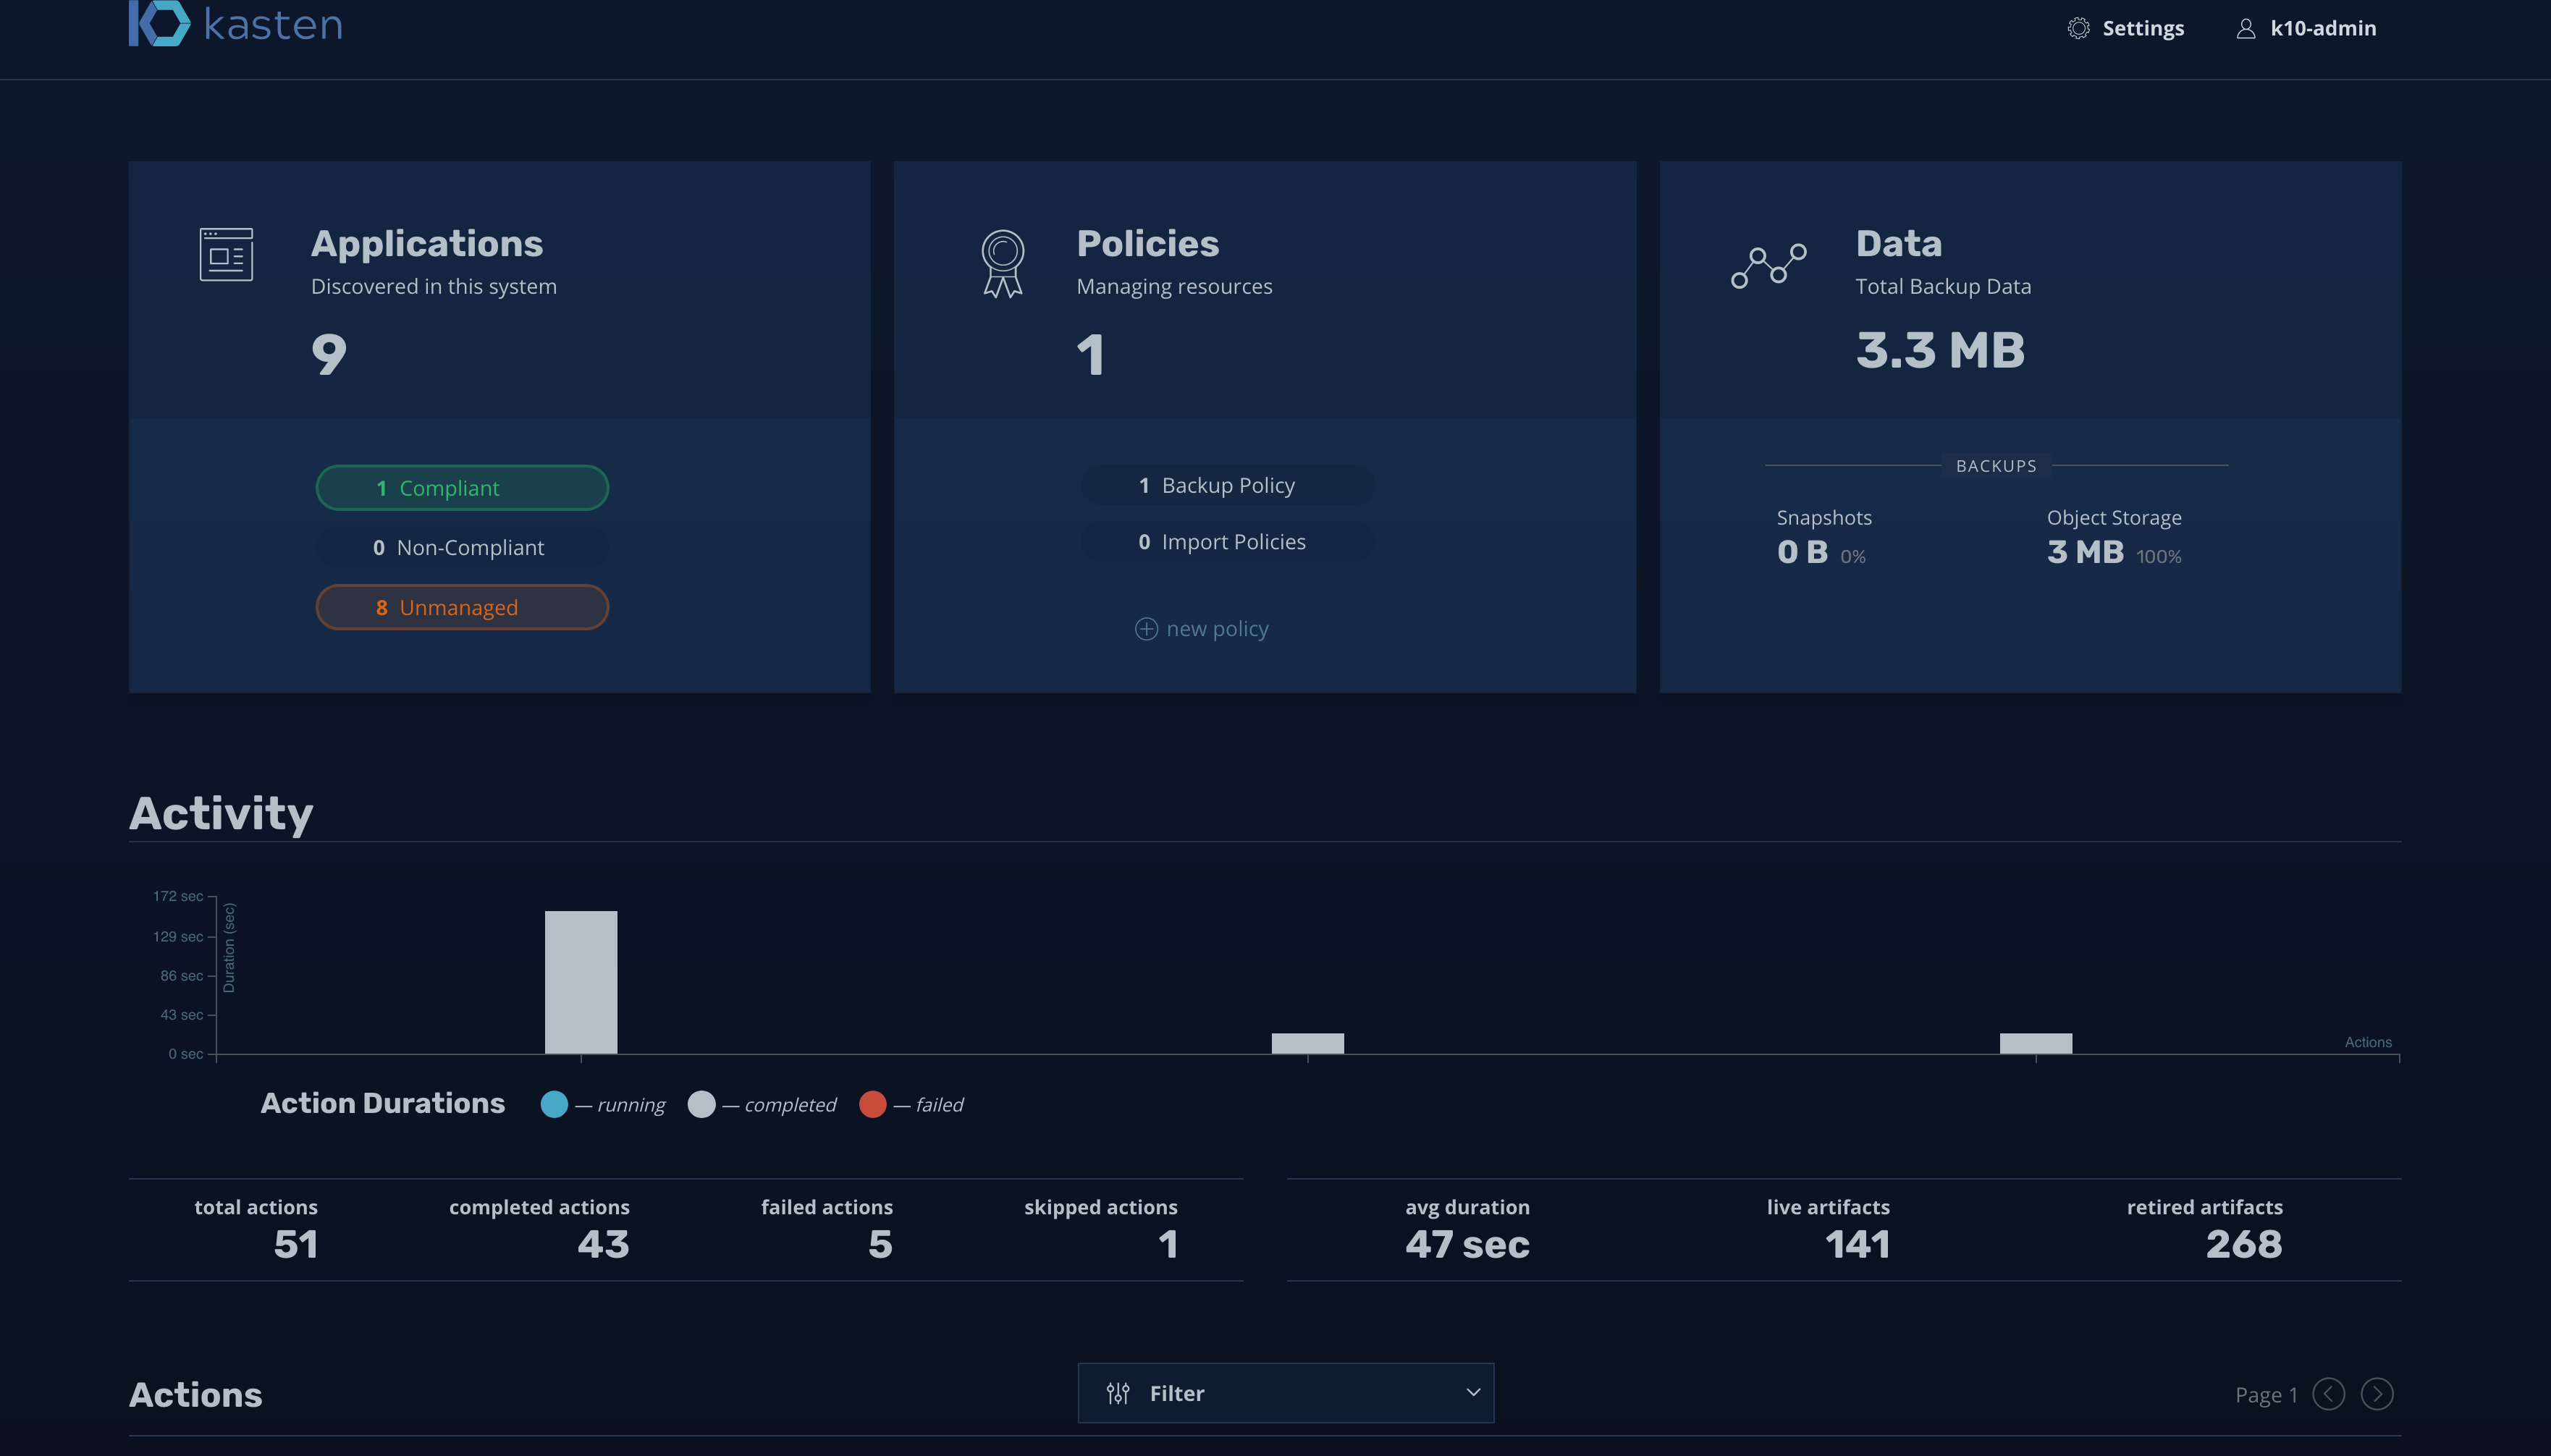Open the Actions Filter dropdown

click(x=1285, y=1393)
